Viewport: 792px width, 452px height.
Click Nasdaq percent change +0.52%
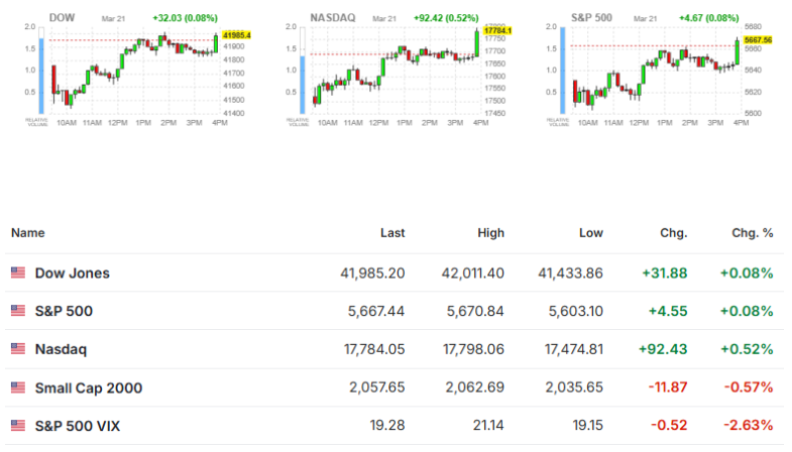pyautogui.click(x=747, y=349)
